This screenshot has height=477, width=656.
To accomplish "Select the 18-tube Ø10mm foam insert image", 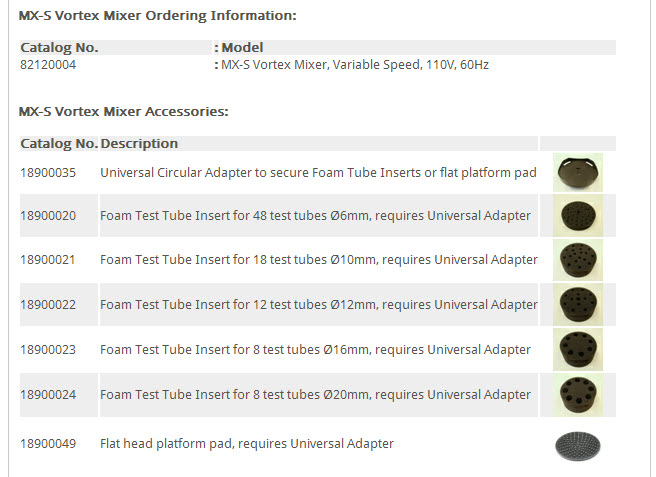I will click(578, 260).
